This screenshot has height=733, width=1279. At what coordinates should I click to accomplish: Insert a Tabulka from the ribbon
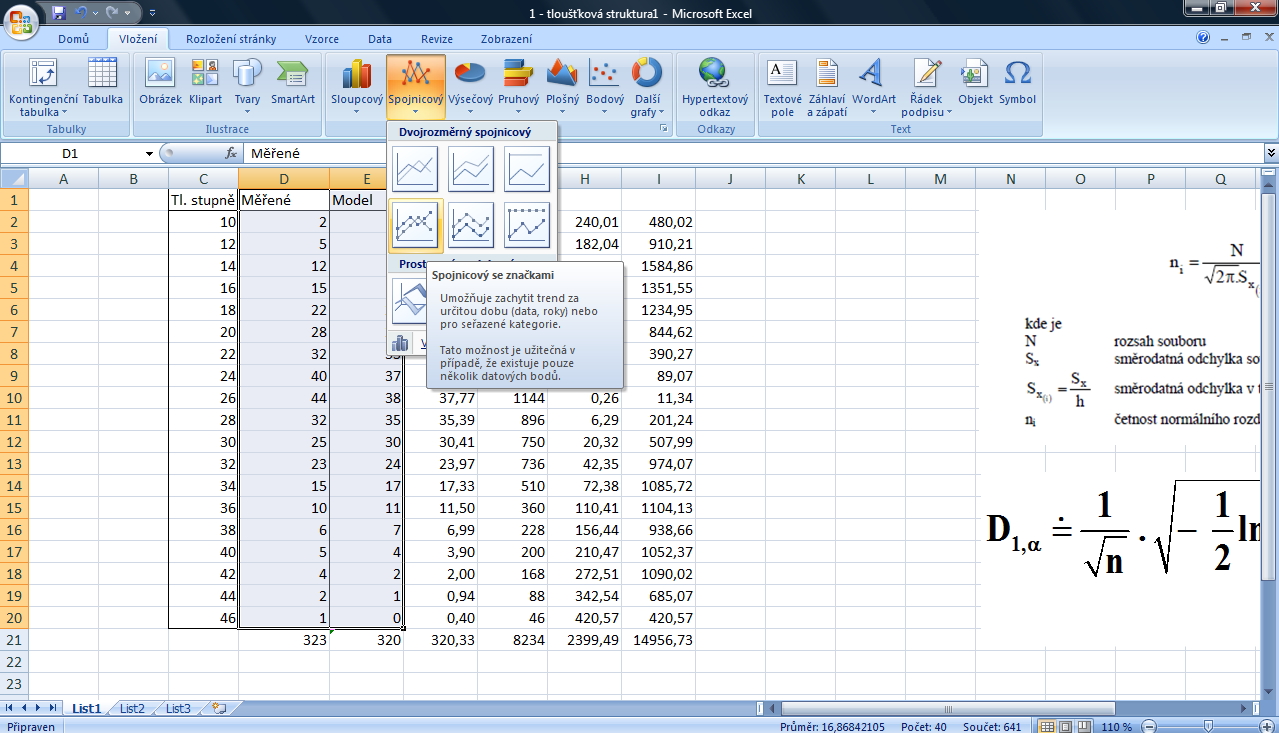point(102,82)
